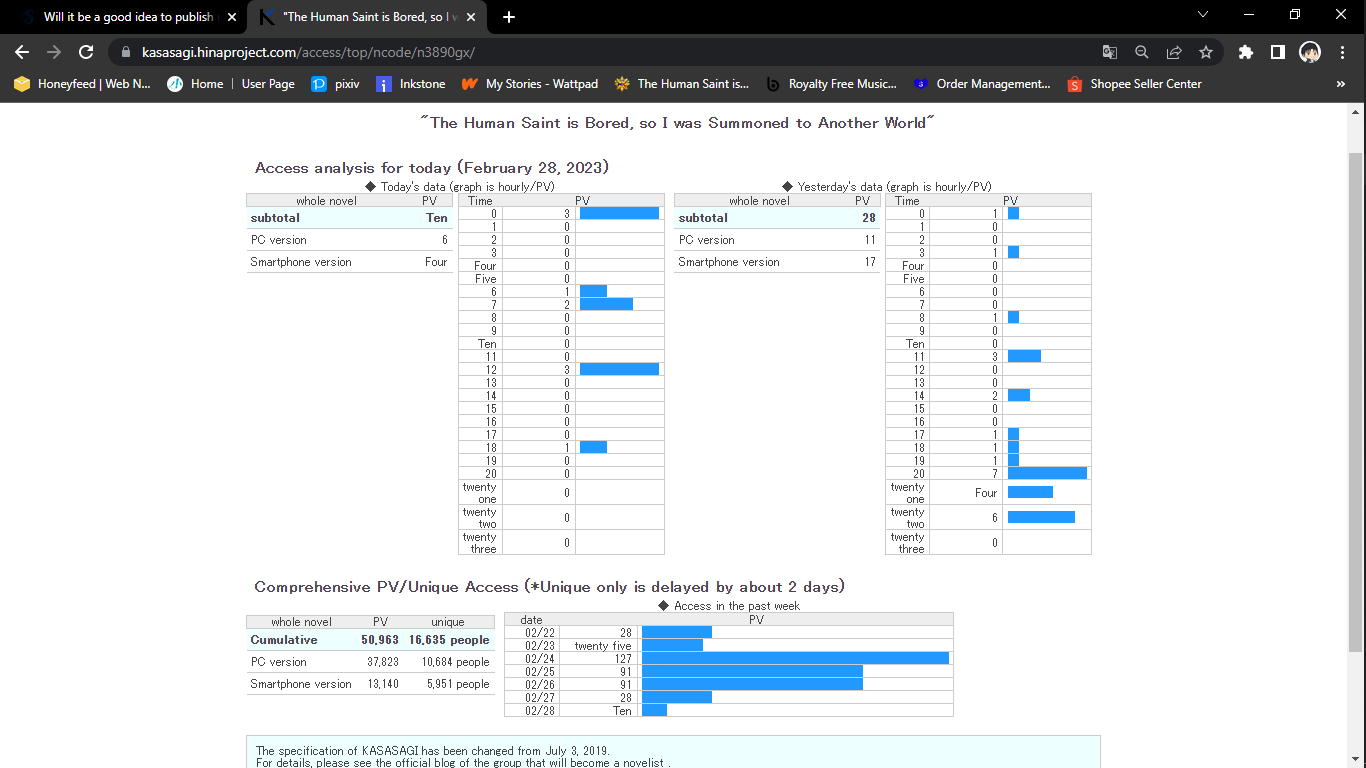Close the "The Human Saint is Bored" tab

tap(471, 17)
